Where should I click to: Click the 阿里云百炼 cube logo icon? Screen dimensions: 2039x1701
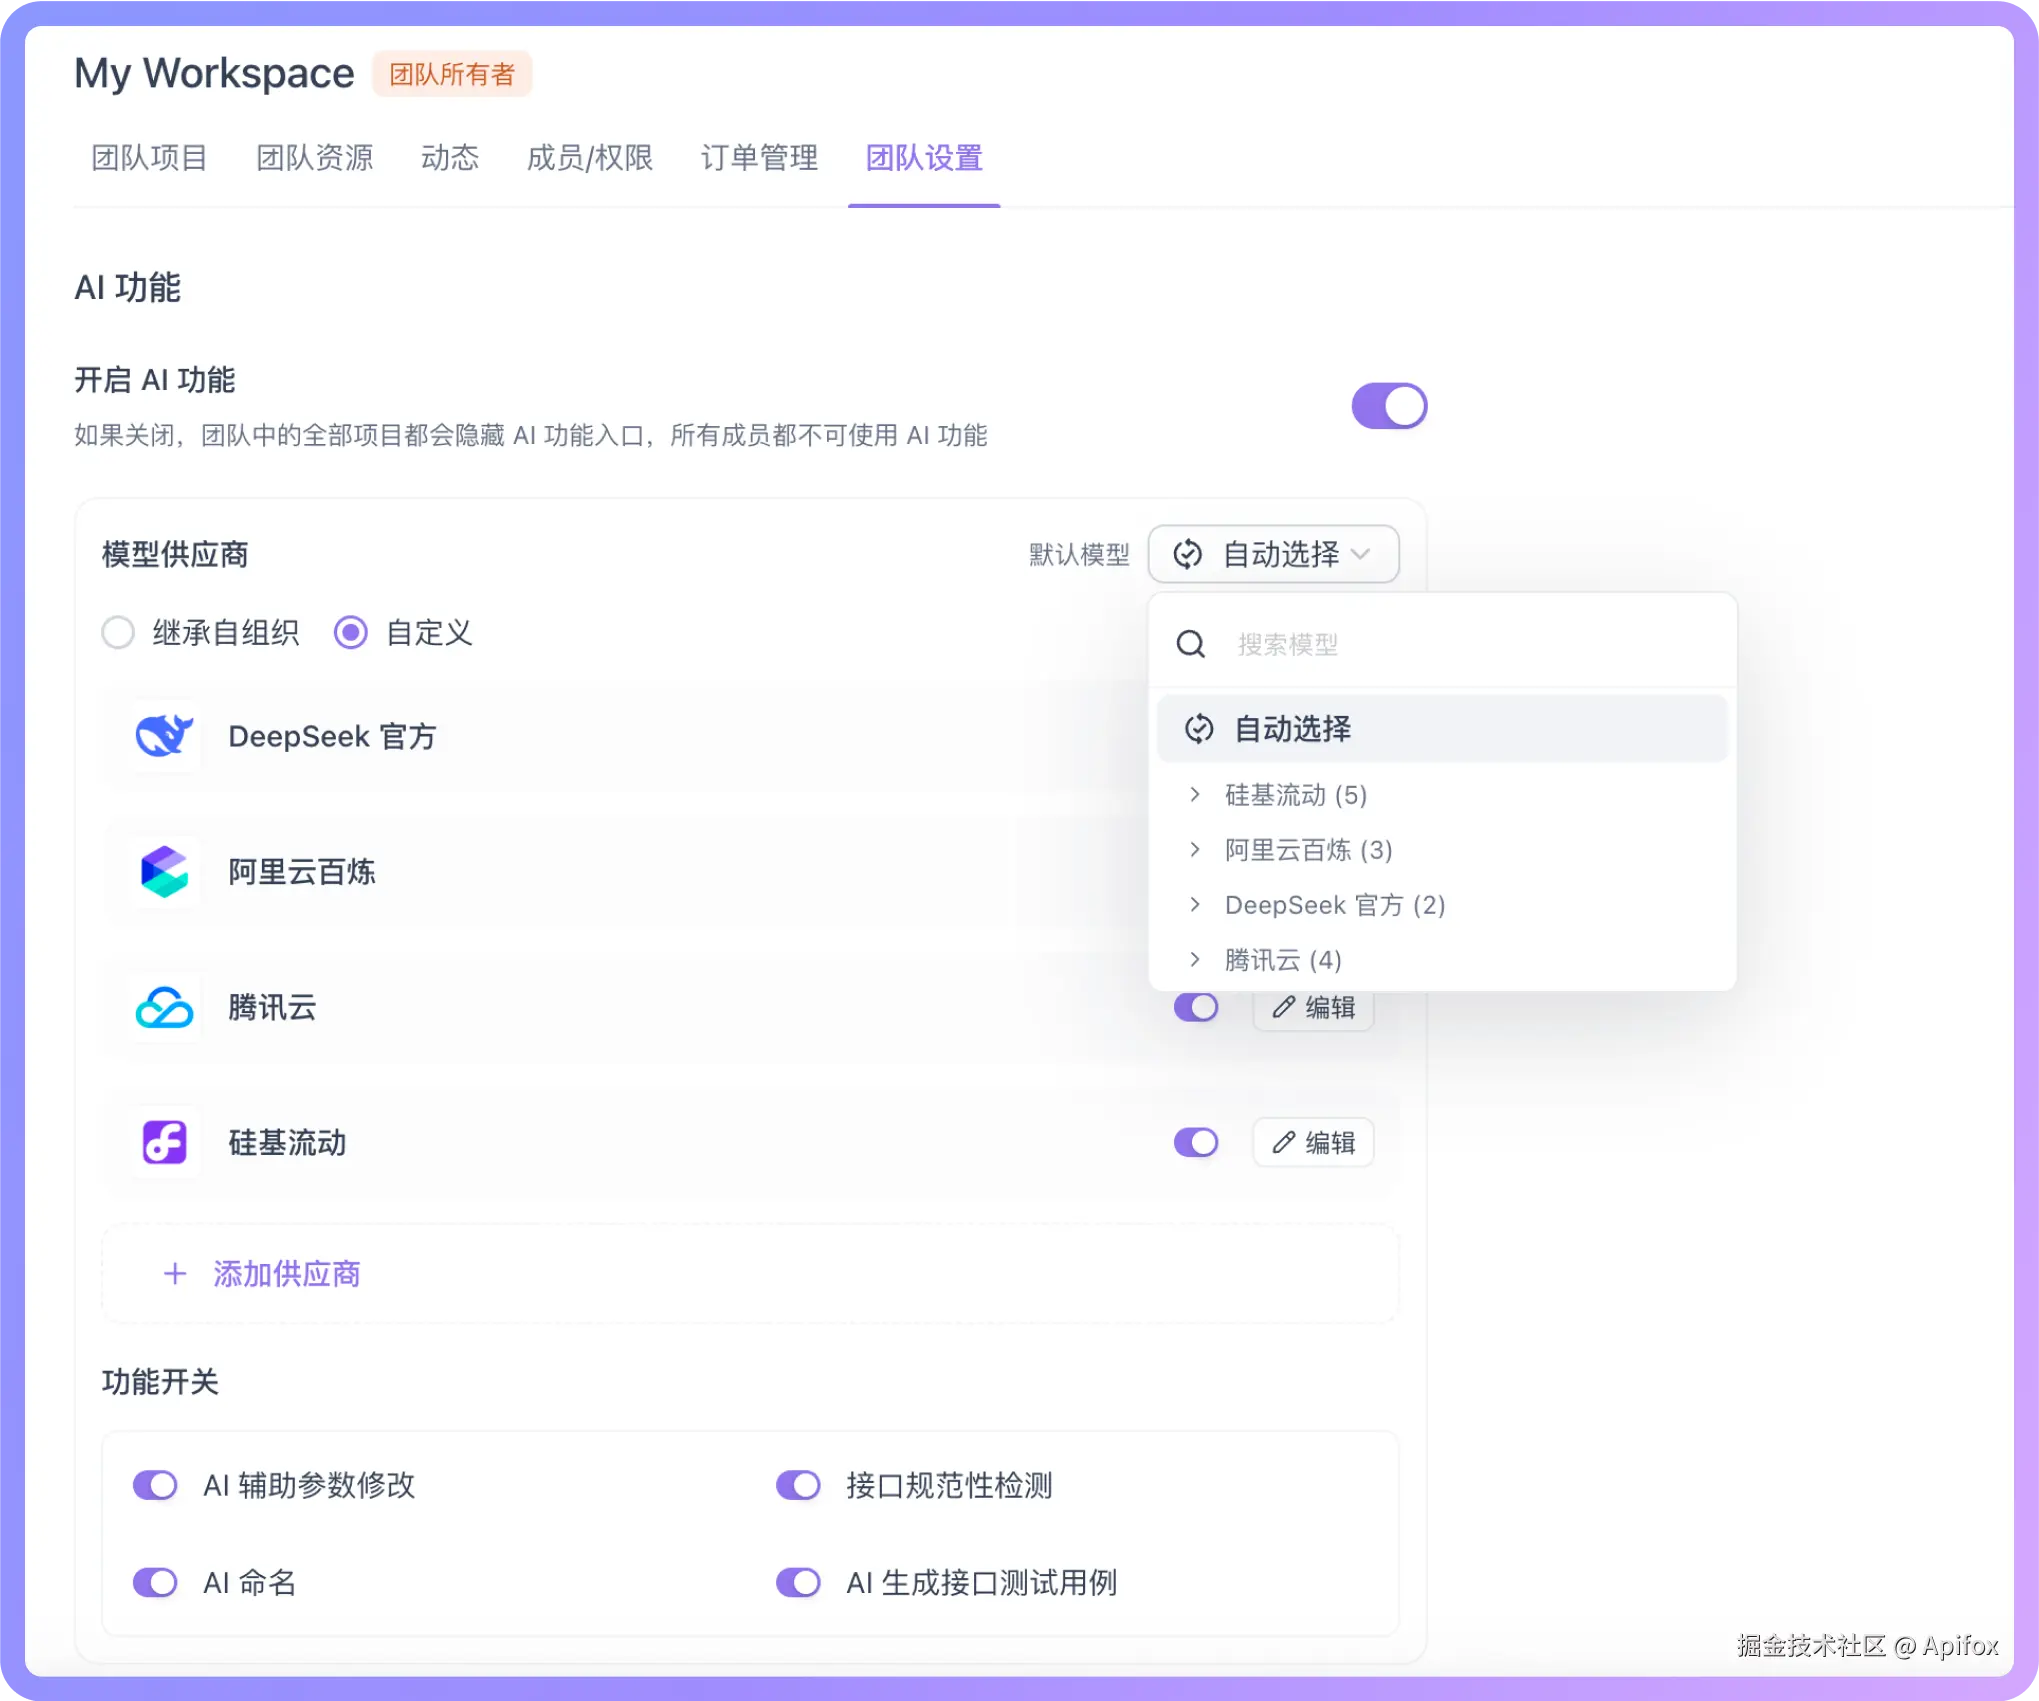165,872
